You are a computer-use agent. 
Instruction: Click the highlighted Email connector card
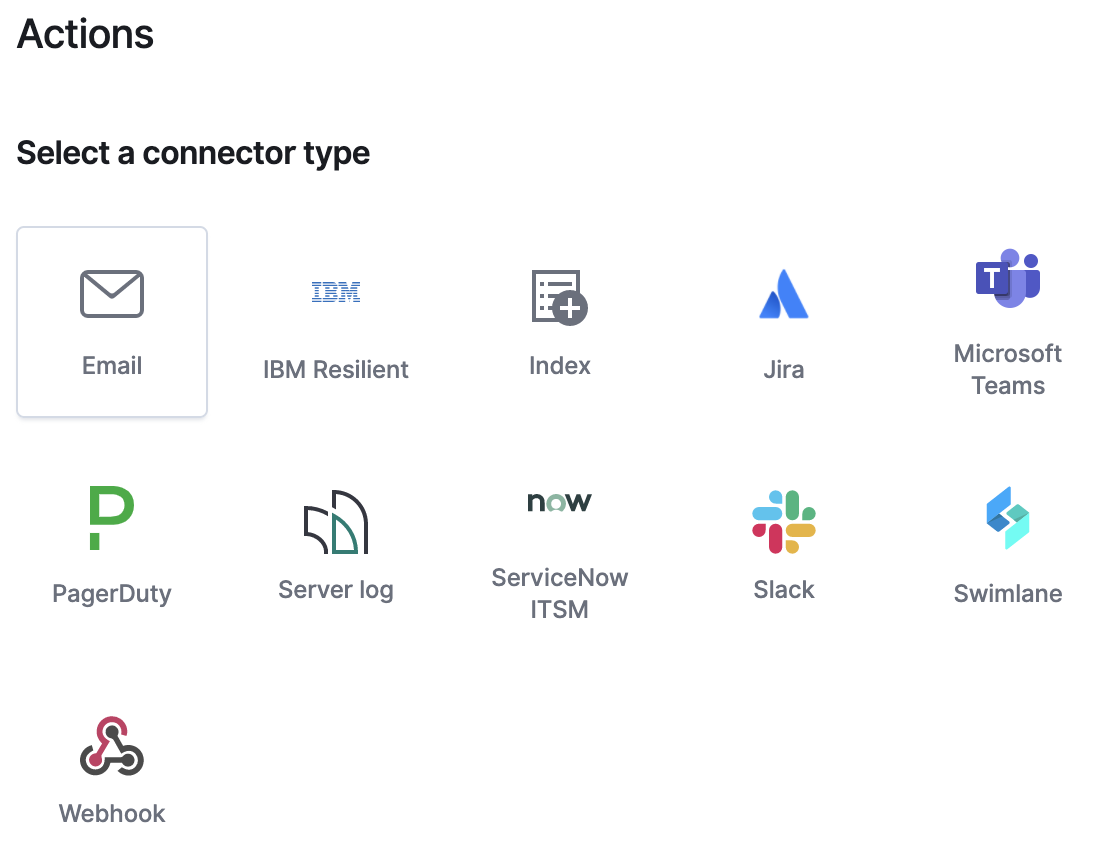[x=112, y=322]
